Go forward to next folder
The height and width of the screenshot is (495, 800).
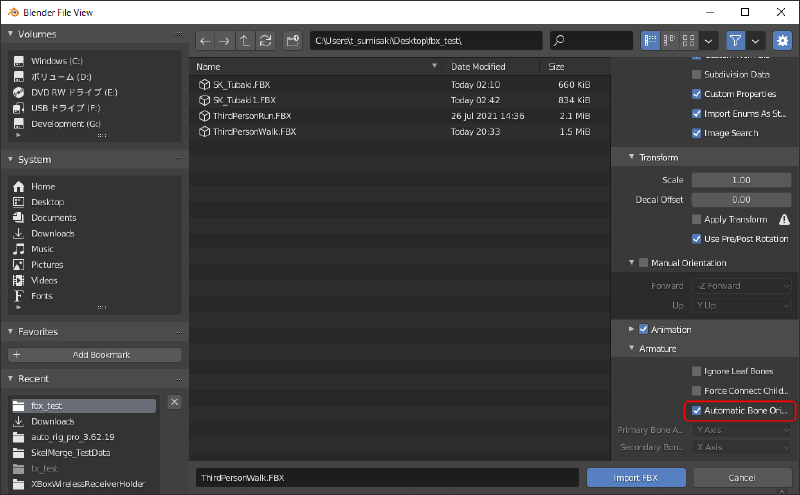point(224,40)
